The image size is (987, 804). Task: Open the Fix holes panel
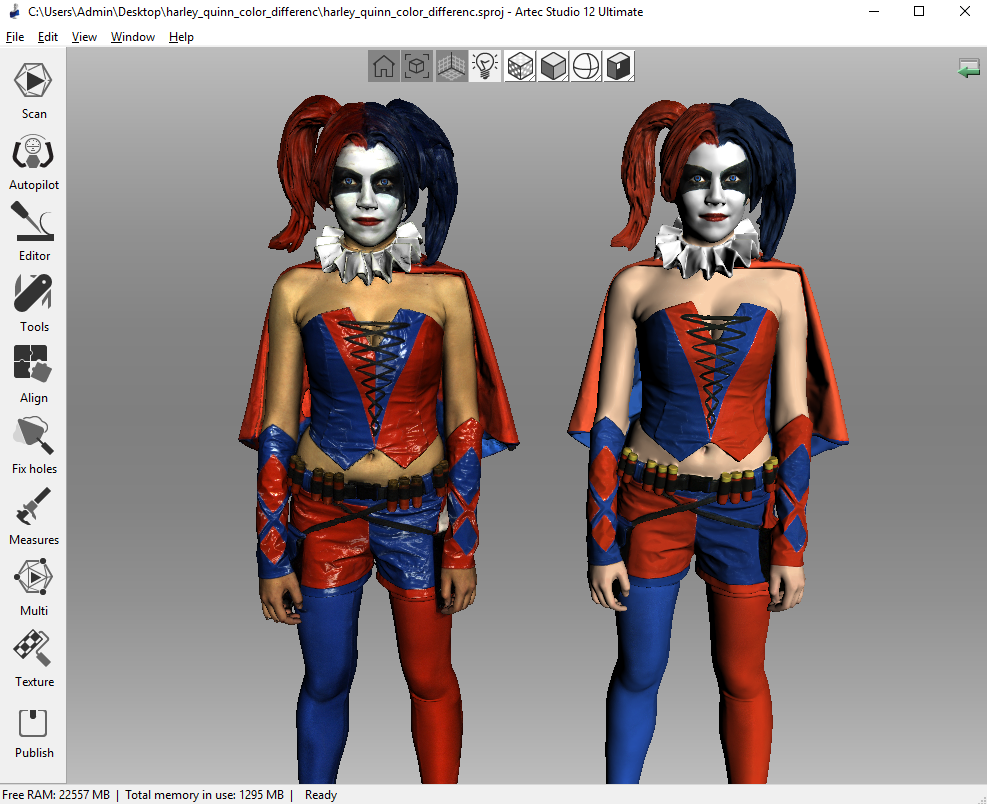[x=33, y=446]
